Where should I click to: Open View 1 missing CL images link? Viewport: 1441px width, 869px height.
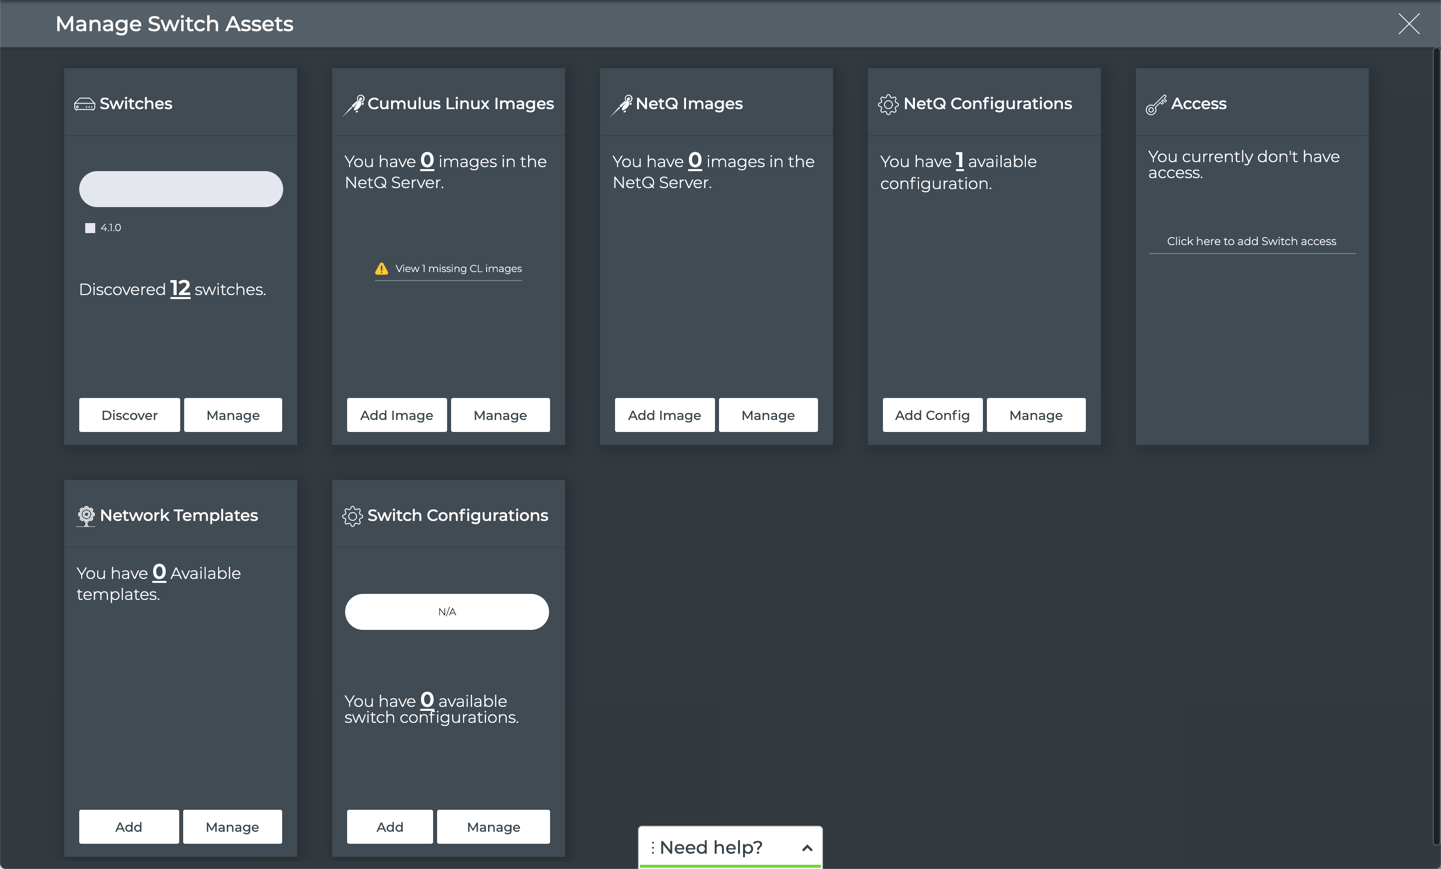click(x=458, y=269)
